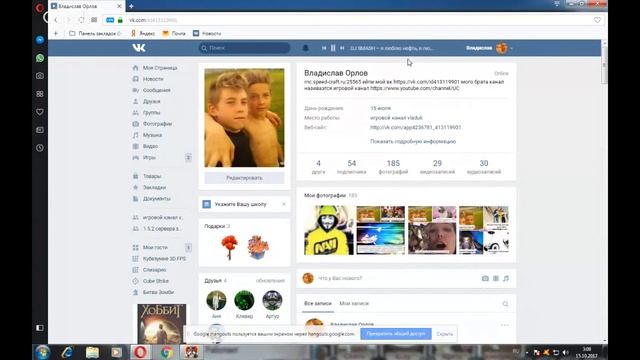
Task: Open snapshot camera in Opera sidebar
Action: (x=40, y=76)
